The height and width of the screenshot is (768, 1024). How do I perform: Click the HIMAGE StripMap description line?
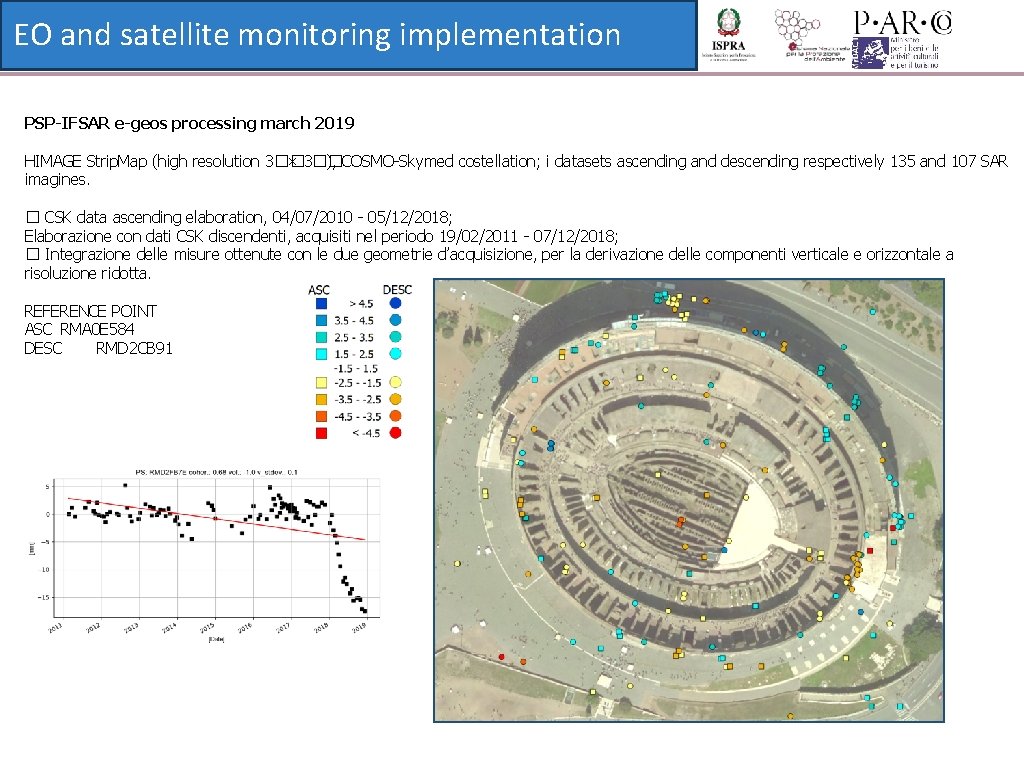(516, 170)
